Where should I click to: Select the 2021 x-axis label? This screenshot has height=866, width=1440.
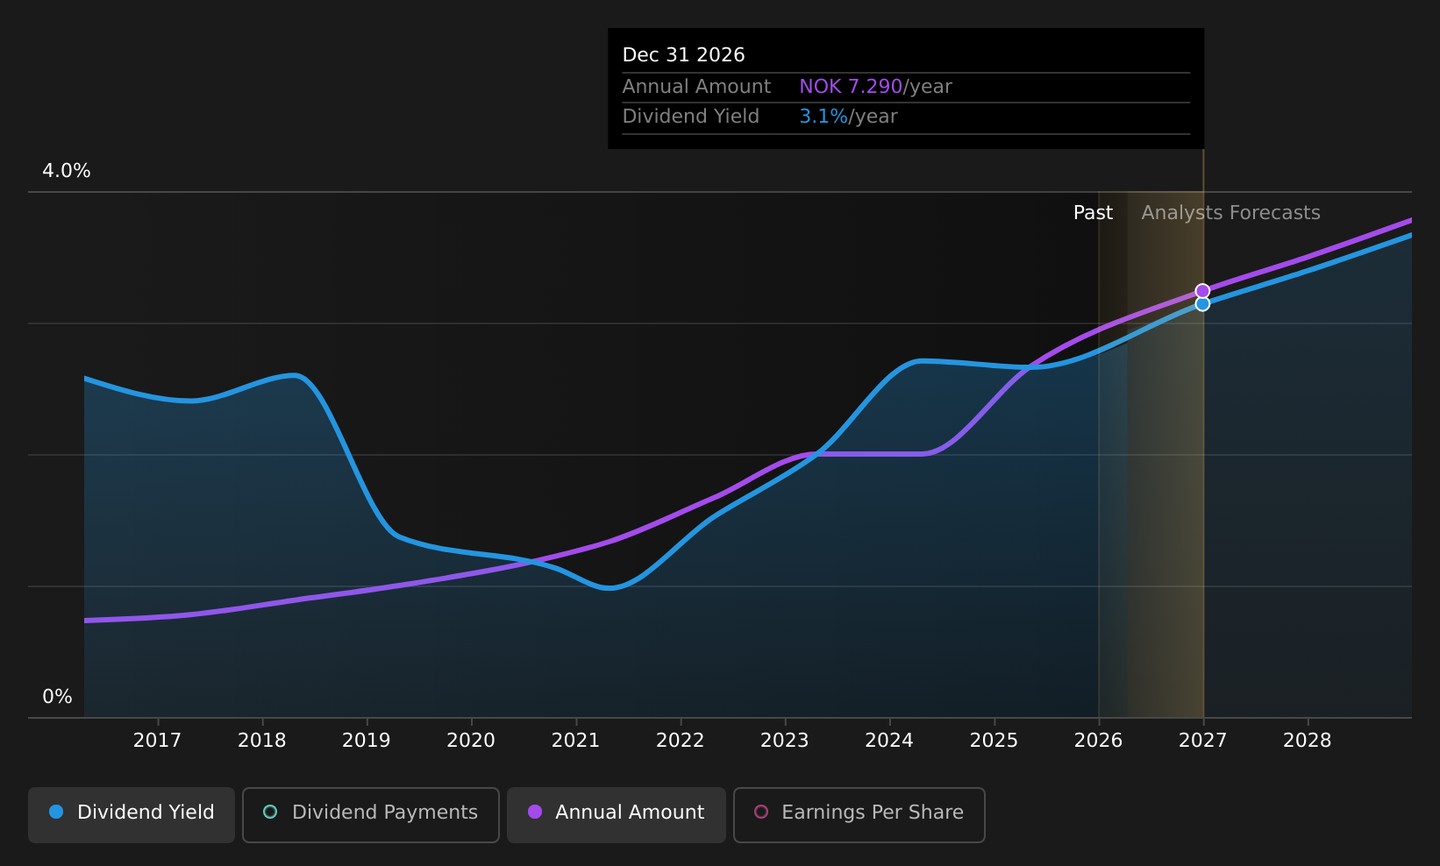[x=576, y=741]
